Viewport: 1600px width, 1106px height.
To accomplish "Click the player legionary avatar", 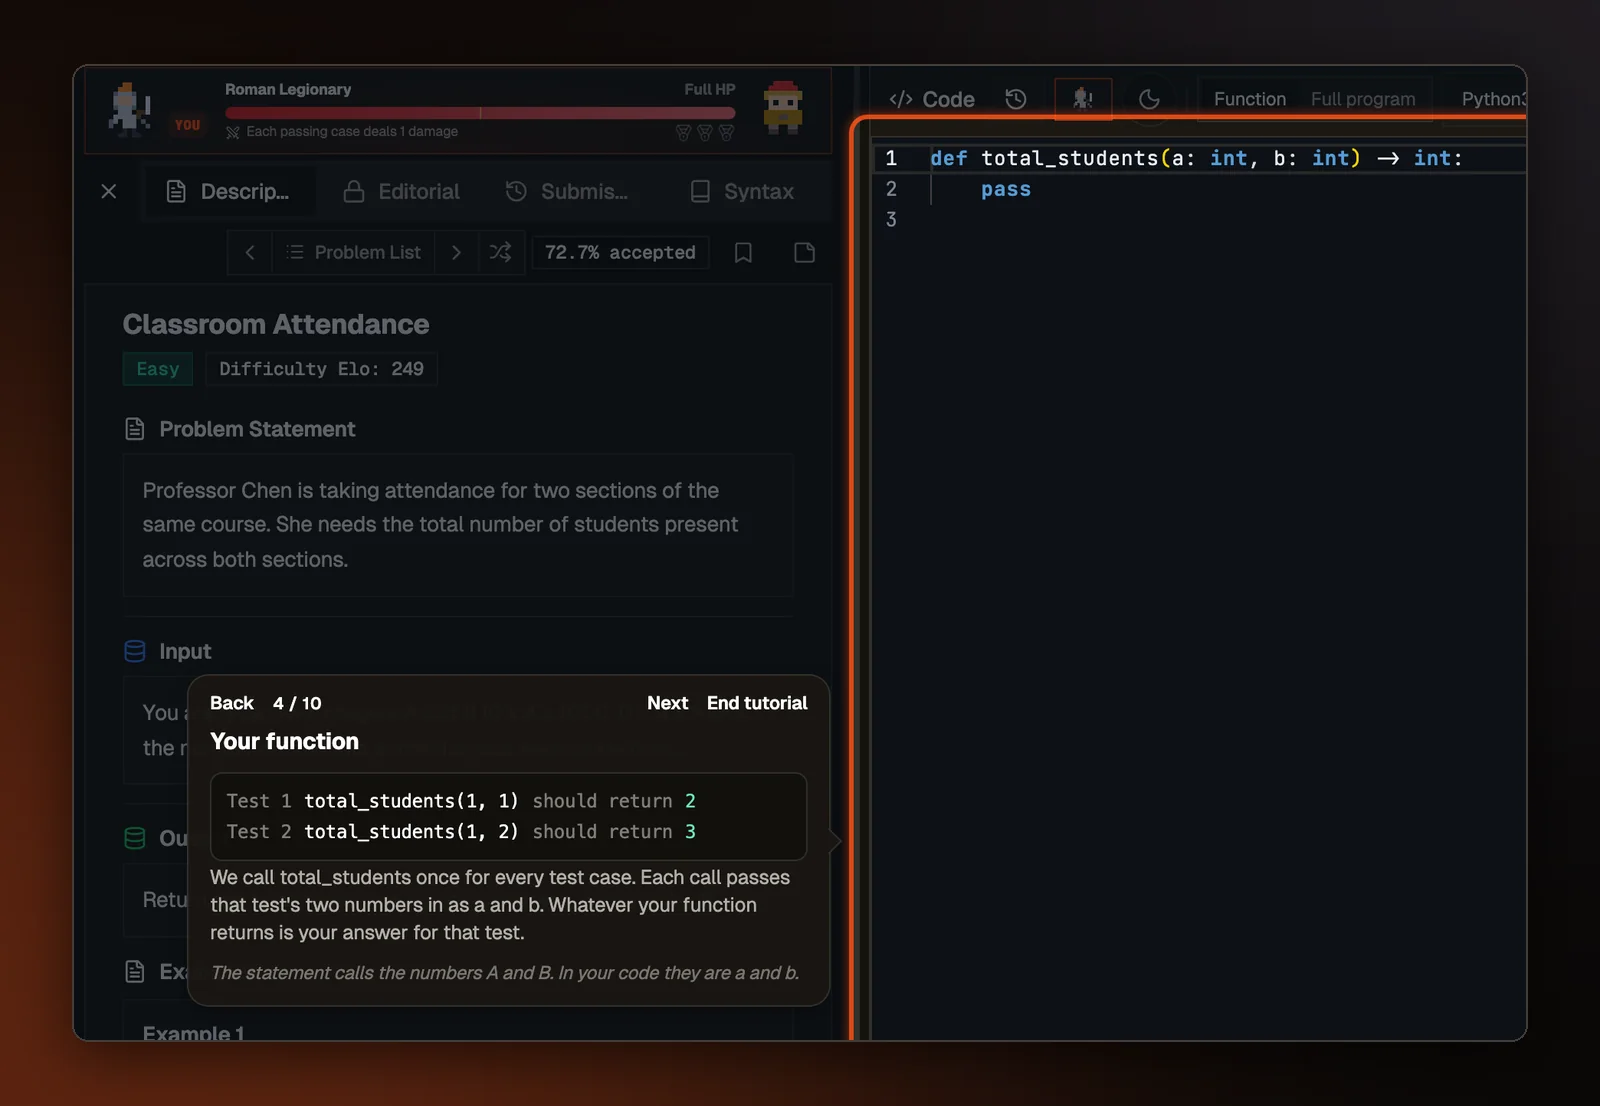I will (x=130, y=109).
